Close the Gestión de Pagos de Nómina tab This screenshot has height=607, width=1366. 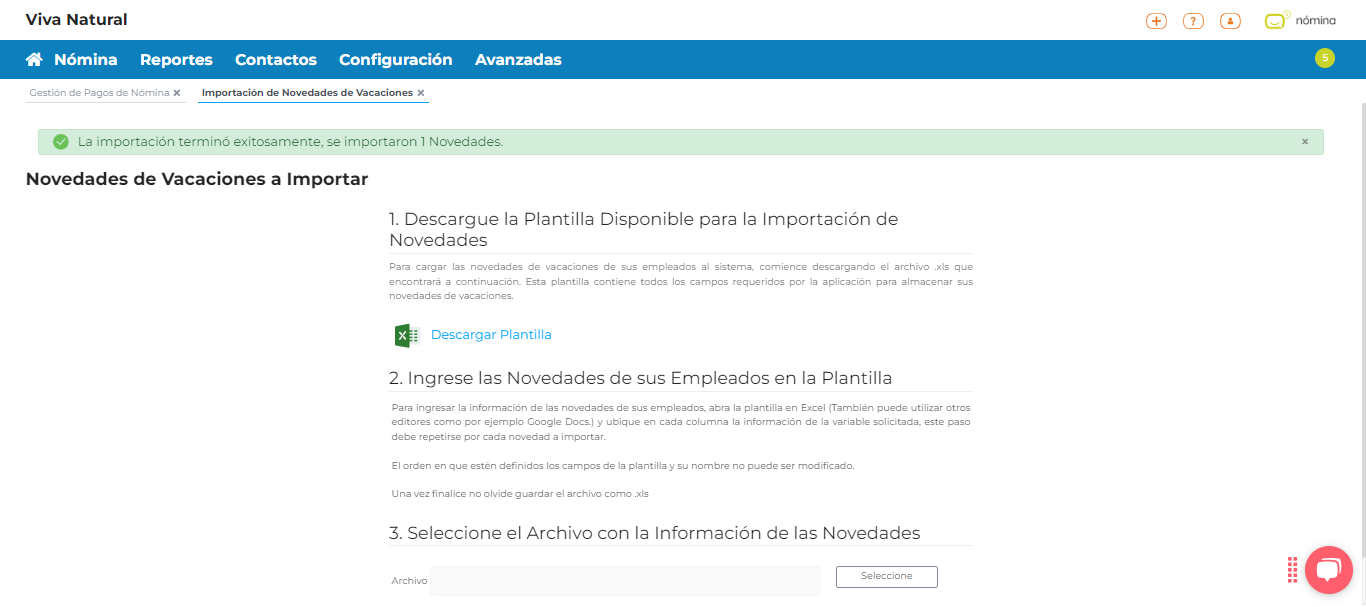point(177,93)
